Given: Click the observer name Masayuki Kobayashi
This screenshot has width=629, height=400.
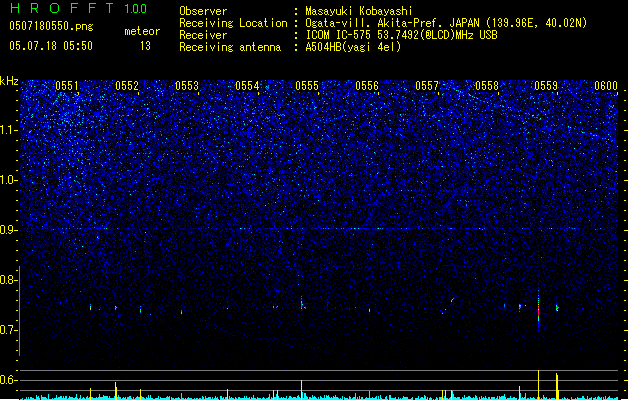Looking at the screenshot, I should coord(359,11).
